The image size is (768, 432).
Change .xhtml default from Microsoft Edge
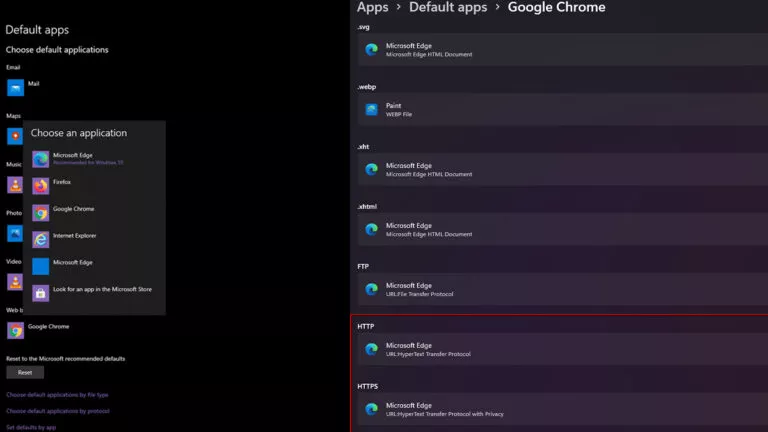[x=563, y=229]
